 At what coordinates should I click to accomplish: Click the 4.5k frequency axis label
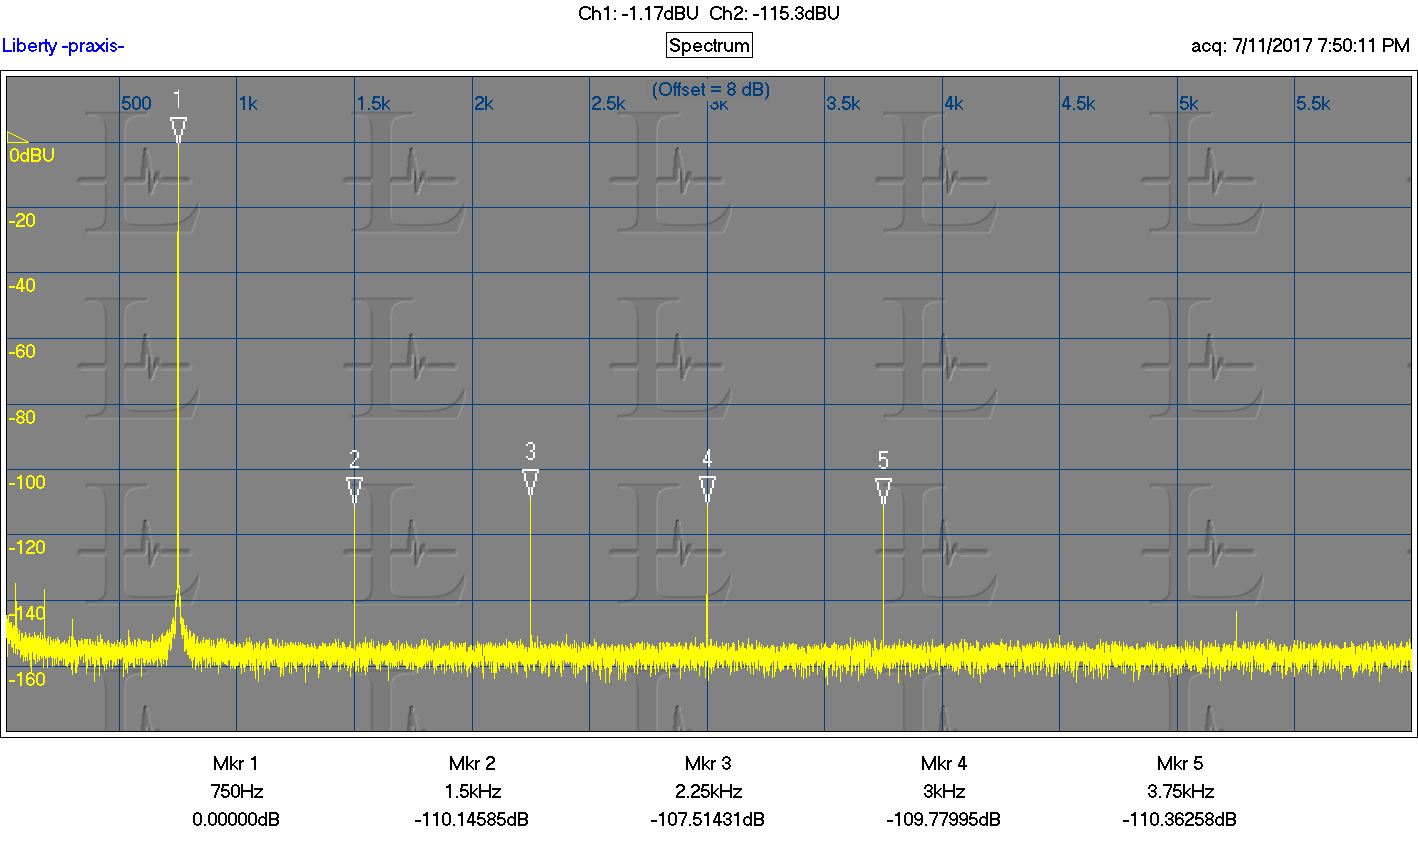tap(1078, 103)
